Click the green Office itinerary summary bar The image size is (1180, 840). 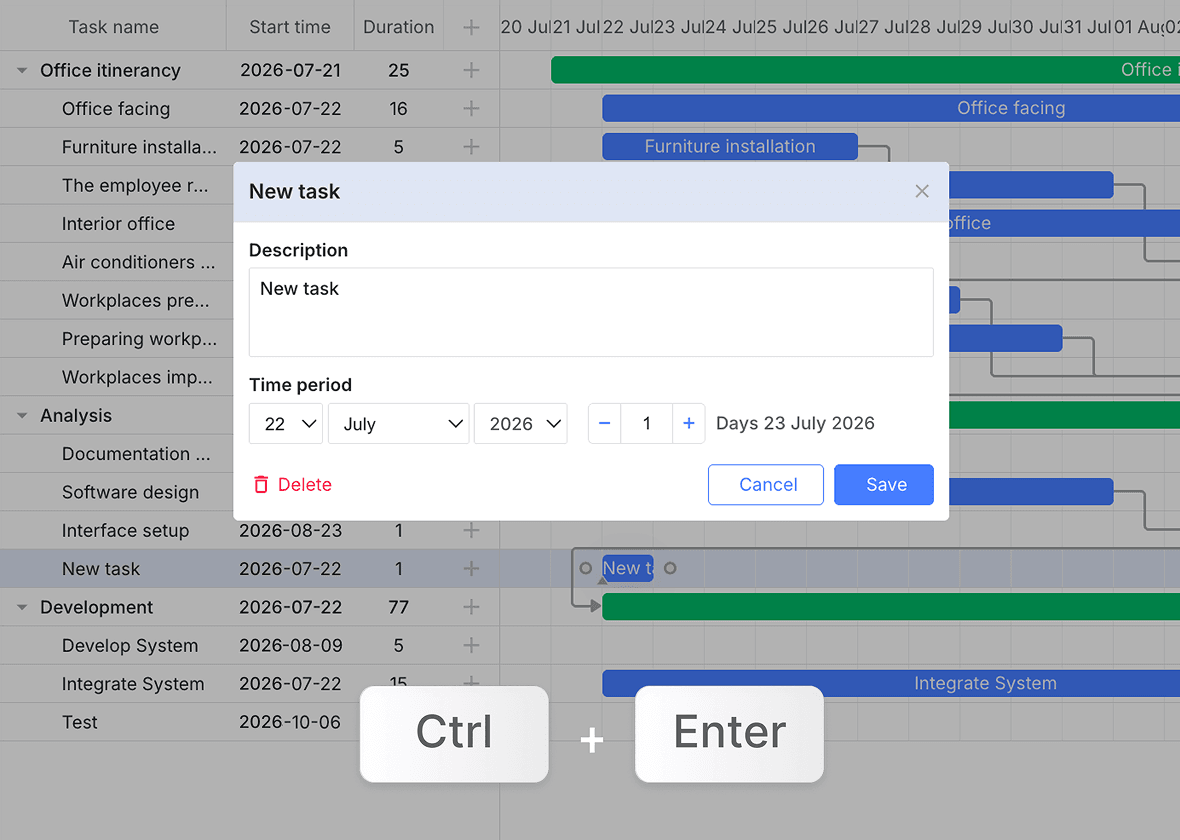coord(865,70)
